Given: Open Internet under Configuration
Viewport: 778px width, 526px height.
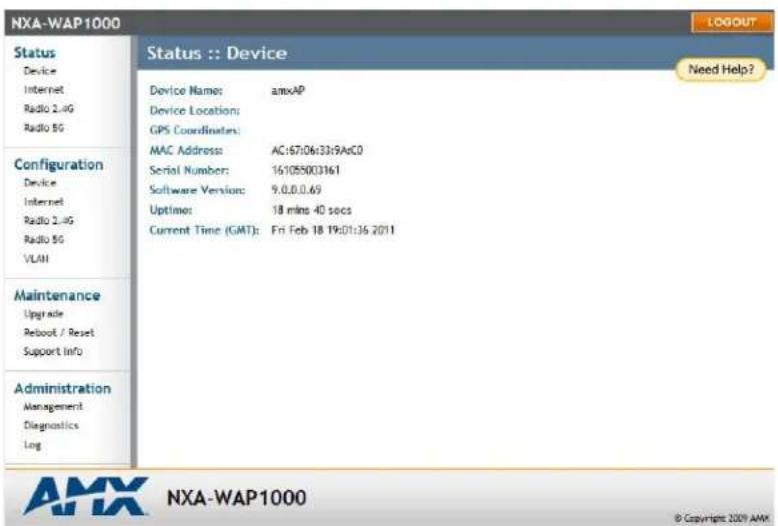Looking at the screenshot, I should click(x=44, y=201).
